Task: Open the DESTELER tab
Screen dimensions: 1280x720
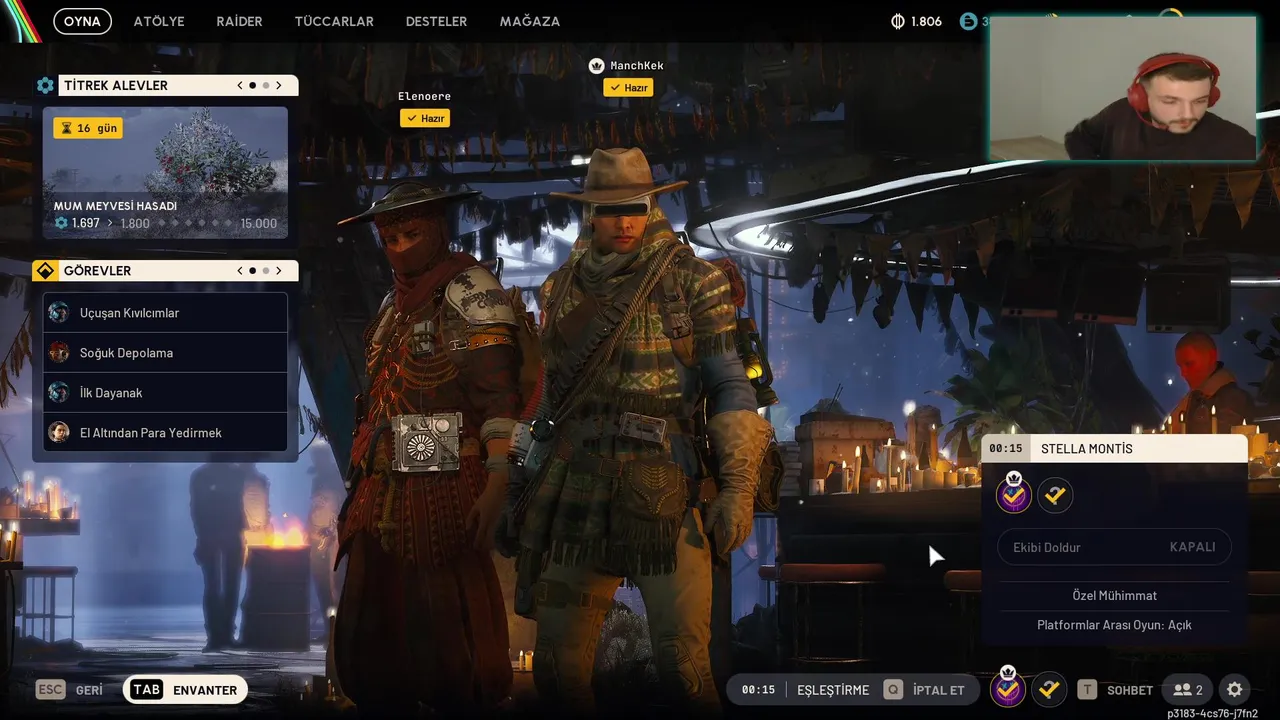Action: pyautogui.click(x=436, y=21)
